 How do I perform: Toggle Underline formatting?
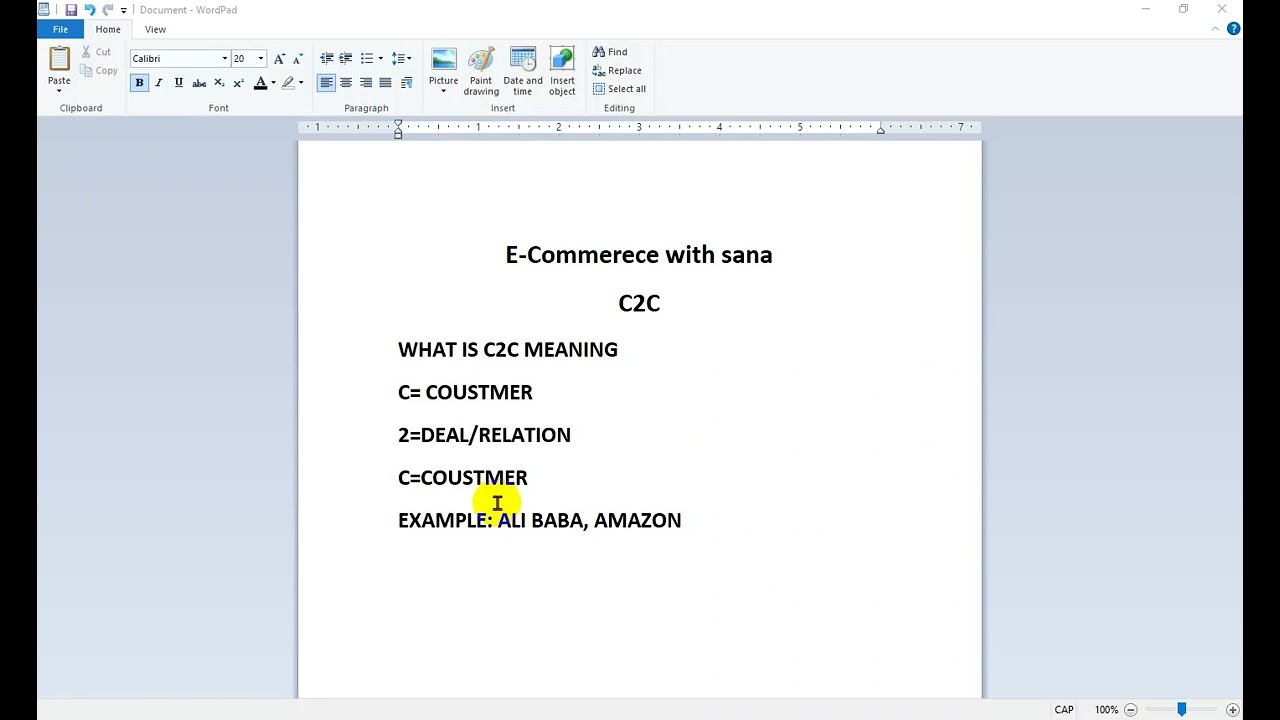pyautogui.click(x=179, y=83)
